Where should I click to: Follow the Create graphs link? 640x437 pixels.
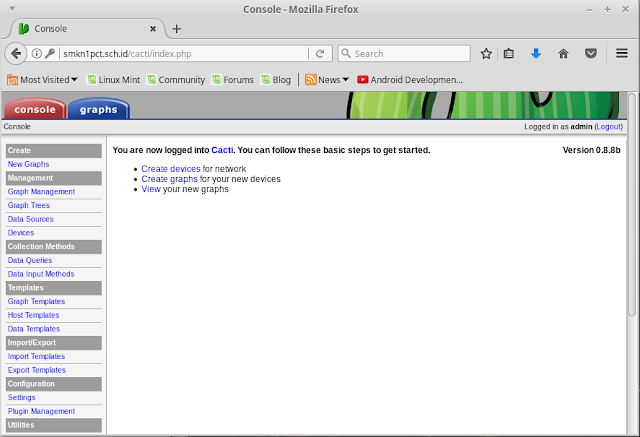[x=169, y=179]
